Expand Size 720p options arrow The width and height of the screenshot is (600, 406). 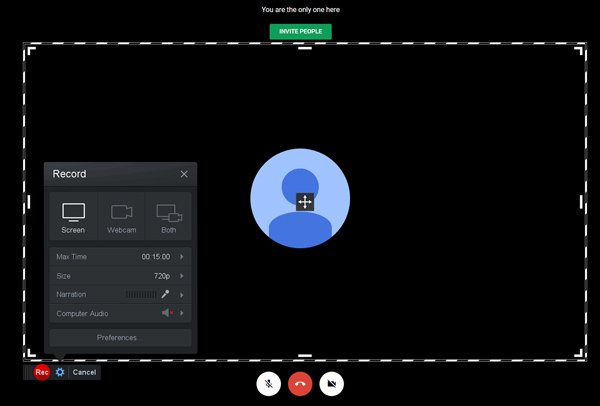(182, 276)
